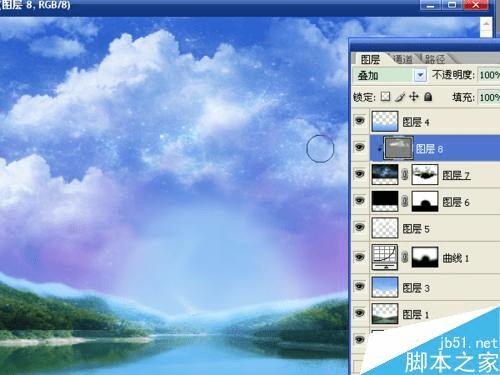The width and height of the screenshot is (500, 375).
Task: Click the 图层 4 layer name
Action: [416, 122]
